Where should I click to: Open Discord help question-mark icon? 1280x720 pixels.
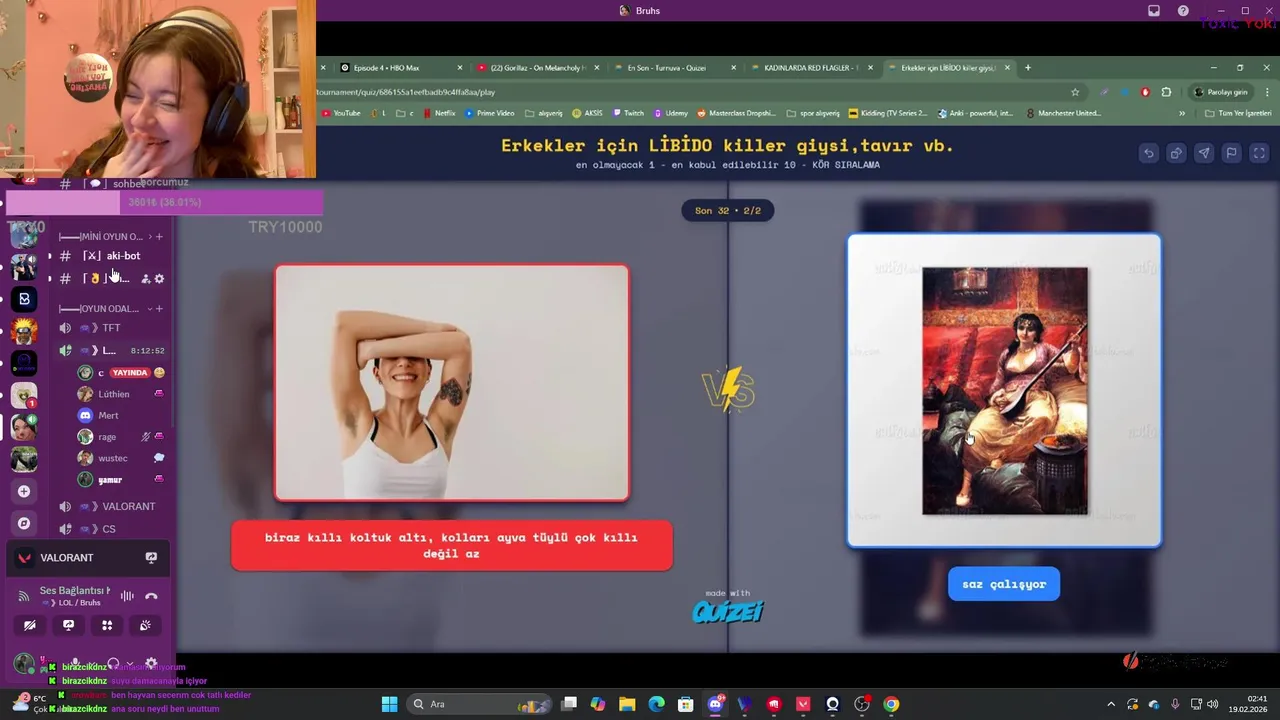pyautogui.click(x=1183, y=11)
